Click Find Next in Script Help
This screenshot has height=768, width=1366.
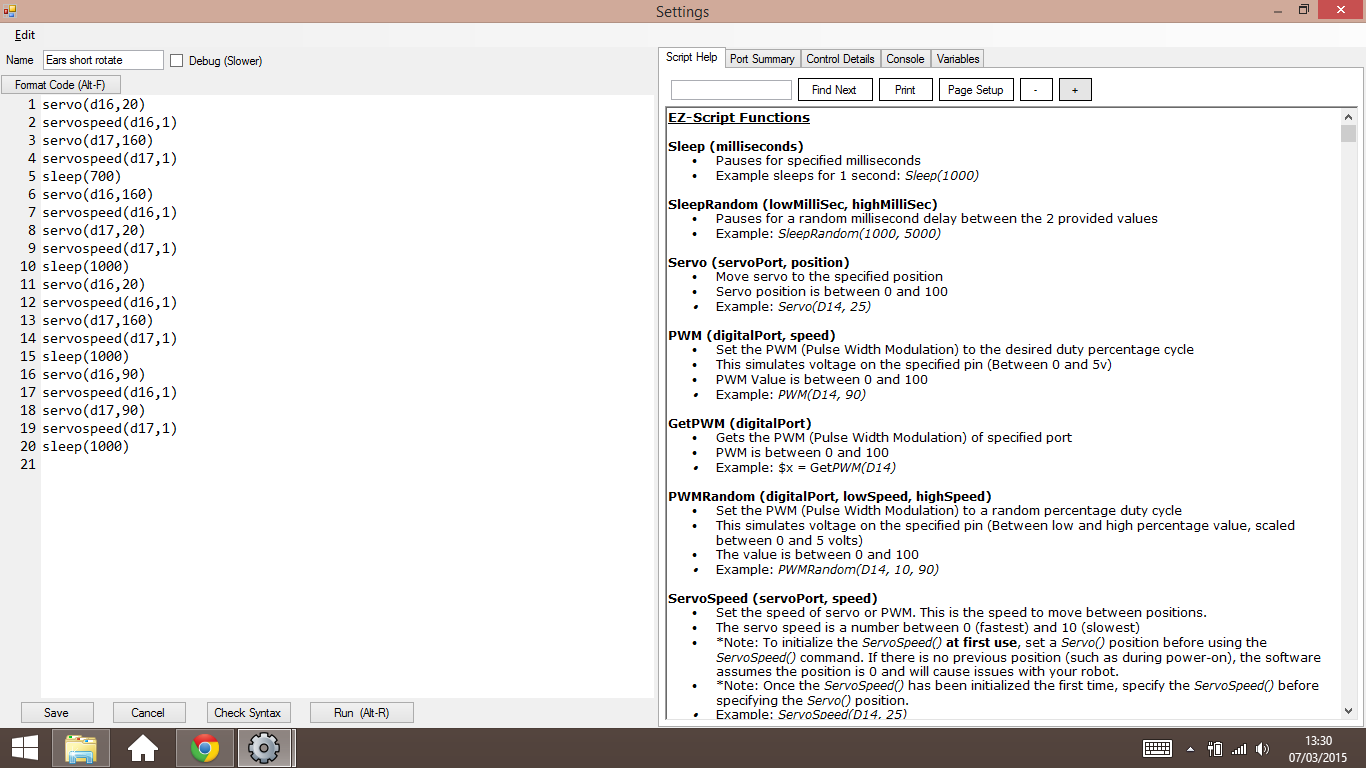pos(835,89)
